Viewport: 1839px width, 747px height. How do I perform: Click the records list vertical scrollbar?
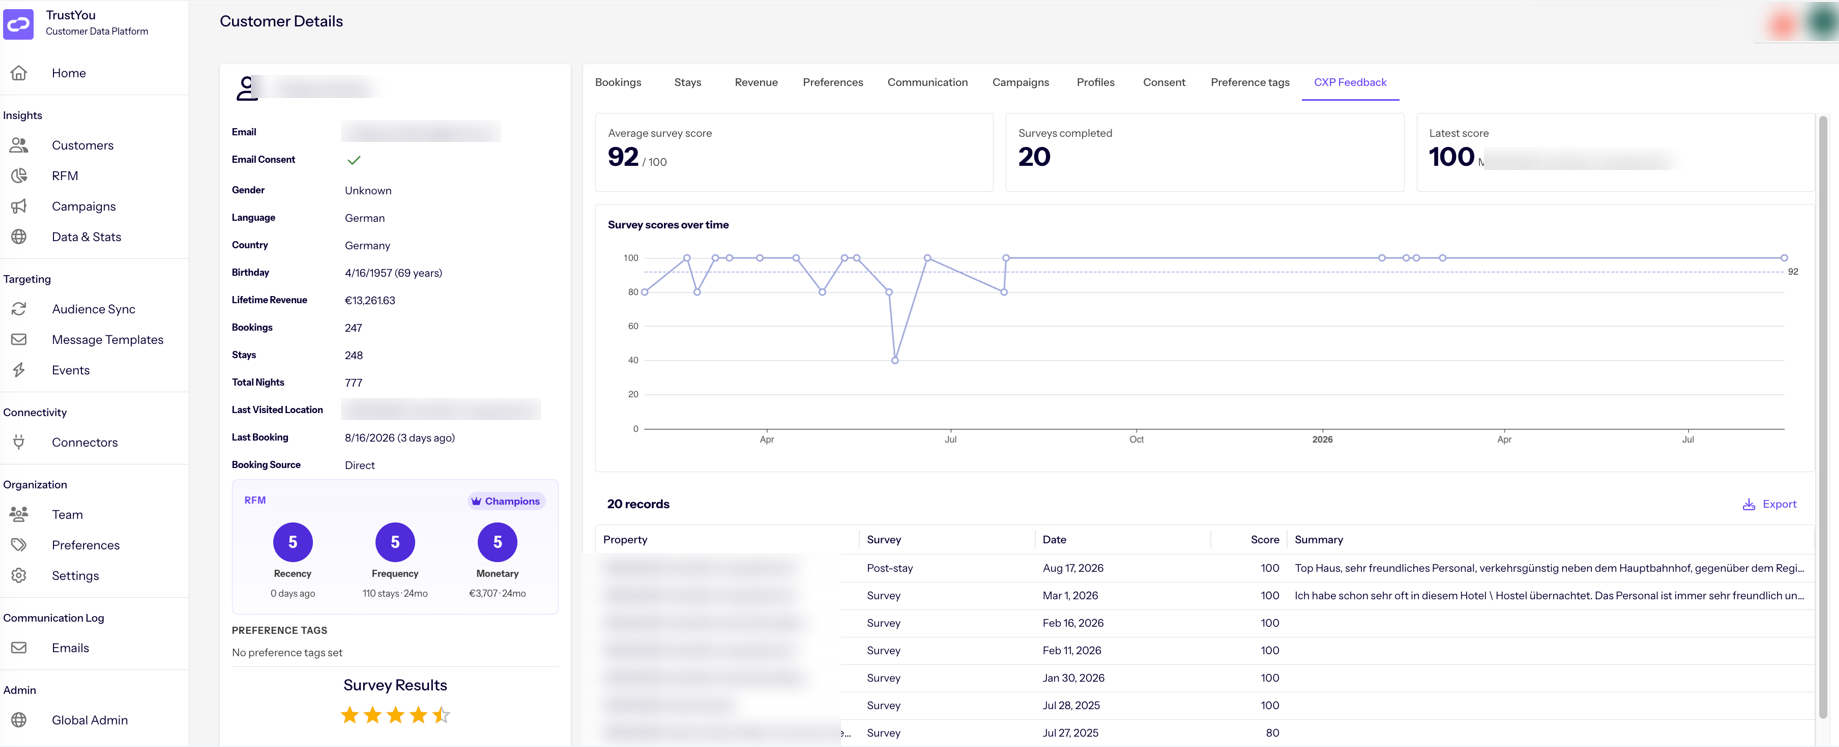[1824, 417]
